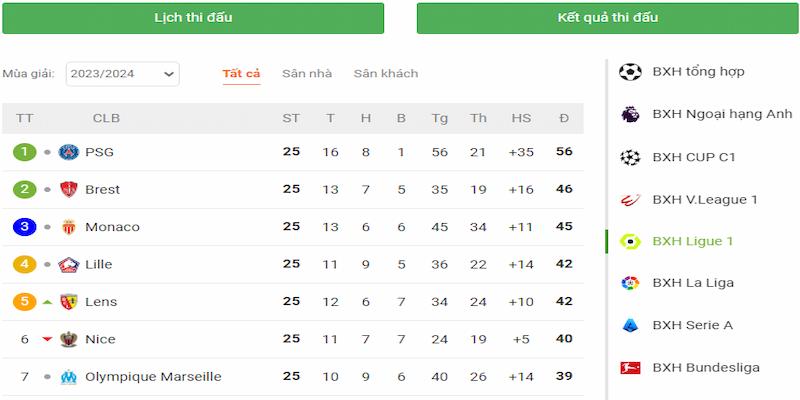Screen dimensions: 800x400
Task: Click the Monaco club crest icon
Action: pos(69,227)
